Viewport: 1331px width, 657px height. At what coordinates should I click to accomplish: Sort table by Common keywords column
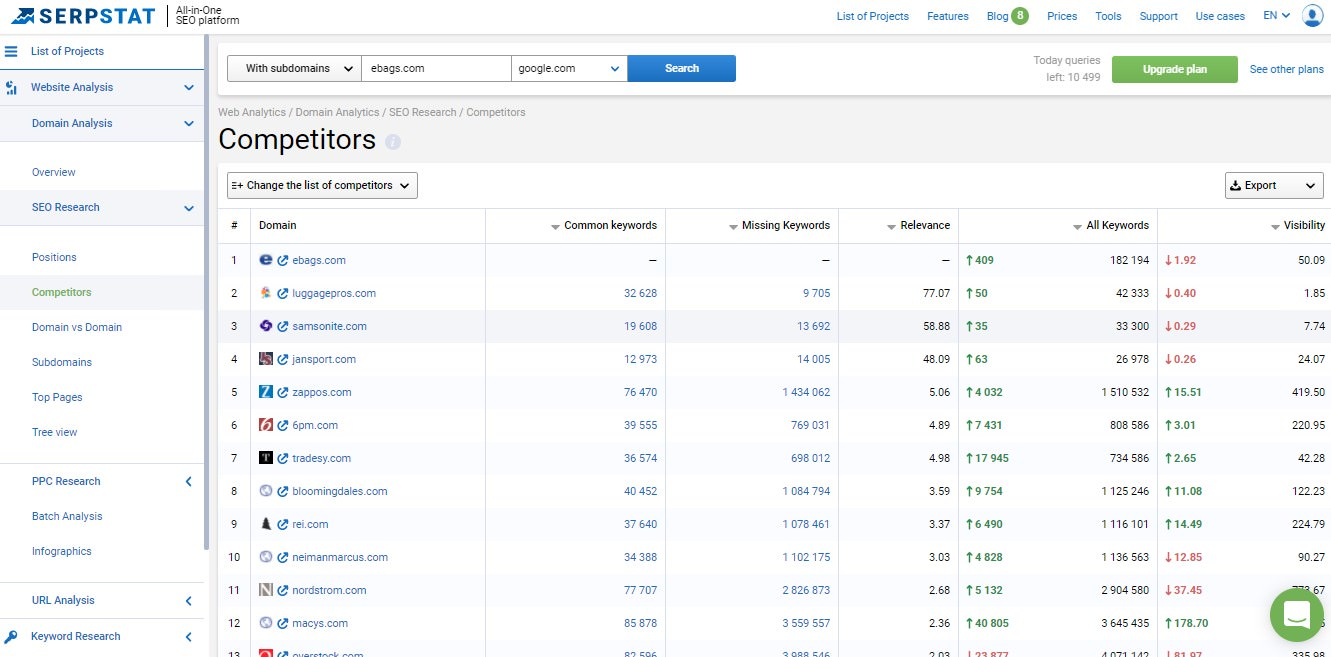pyautogui.click(x=604, y=226)
